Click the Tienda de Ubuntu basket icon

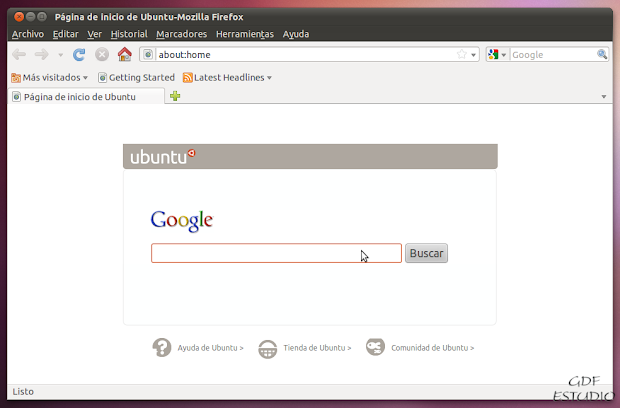click(x=268, y=349)
